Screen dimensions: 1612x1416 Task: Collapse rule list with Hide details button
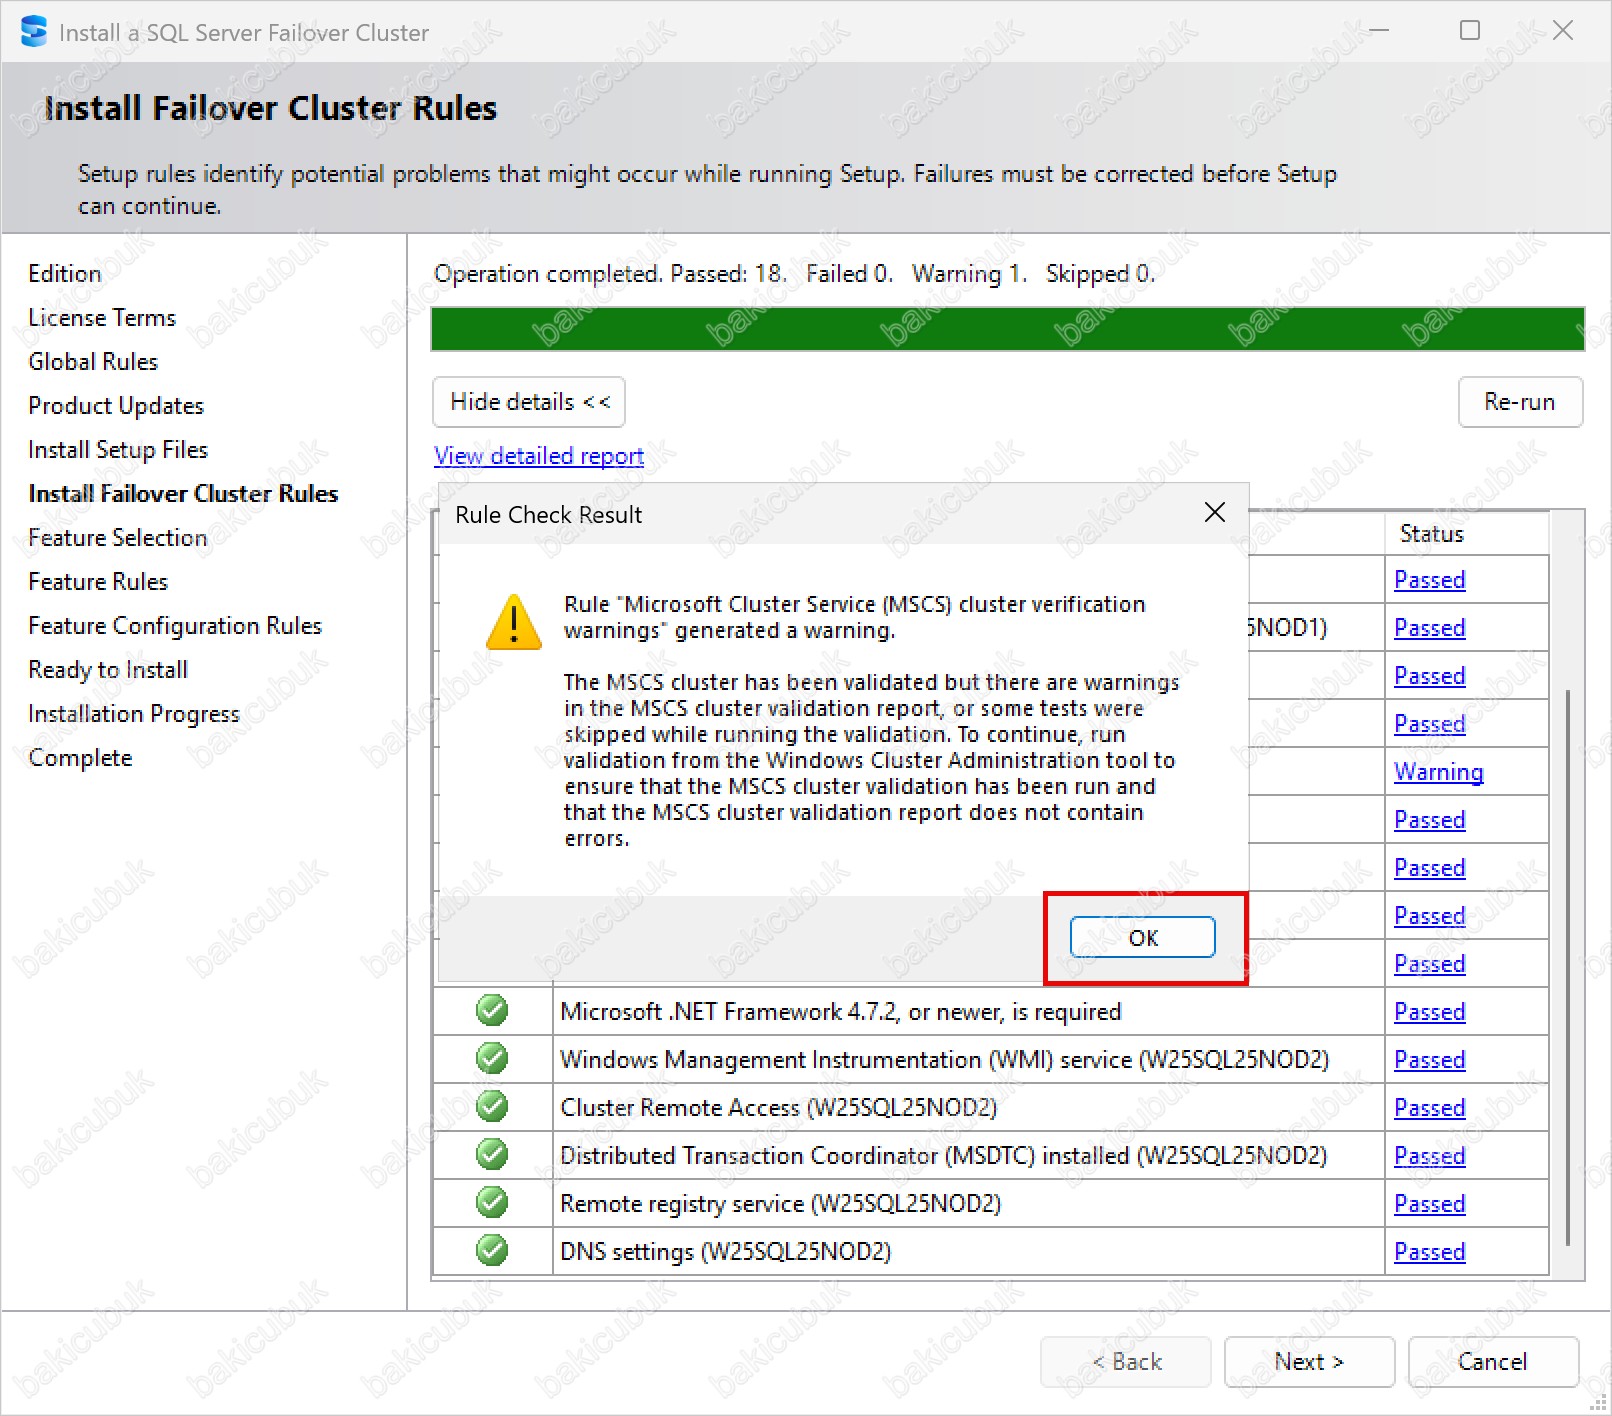pyautogui.click(x=529, y=402)
